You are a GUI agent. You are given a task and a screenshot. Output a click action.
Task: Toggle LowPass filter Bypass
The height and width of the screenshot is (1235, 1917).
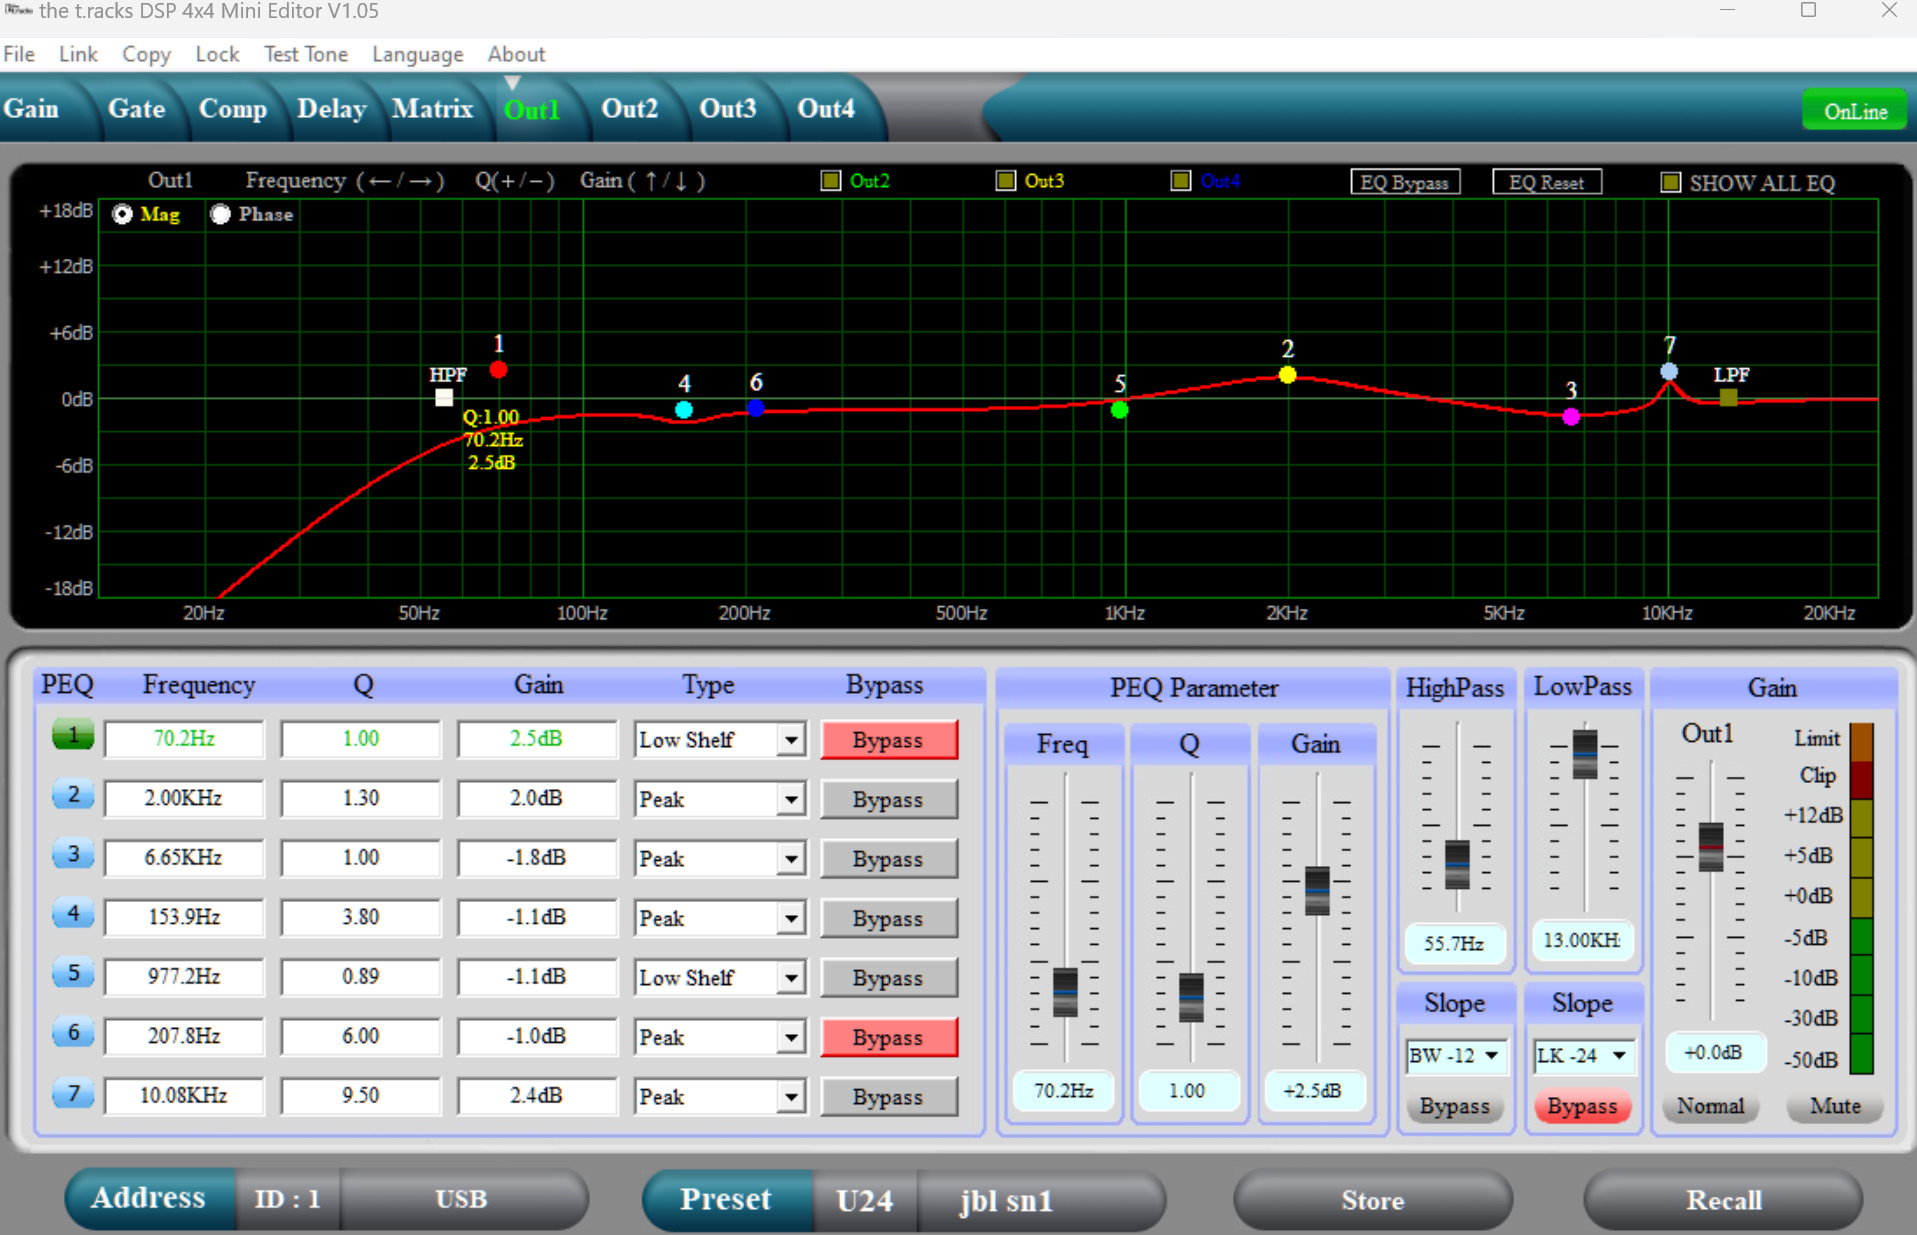pos(1582,1106)
